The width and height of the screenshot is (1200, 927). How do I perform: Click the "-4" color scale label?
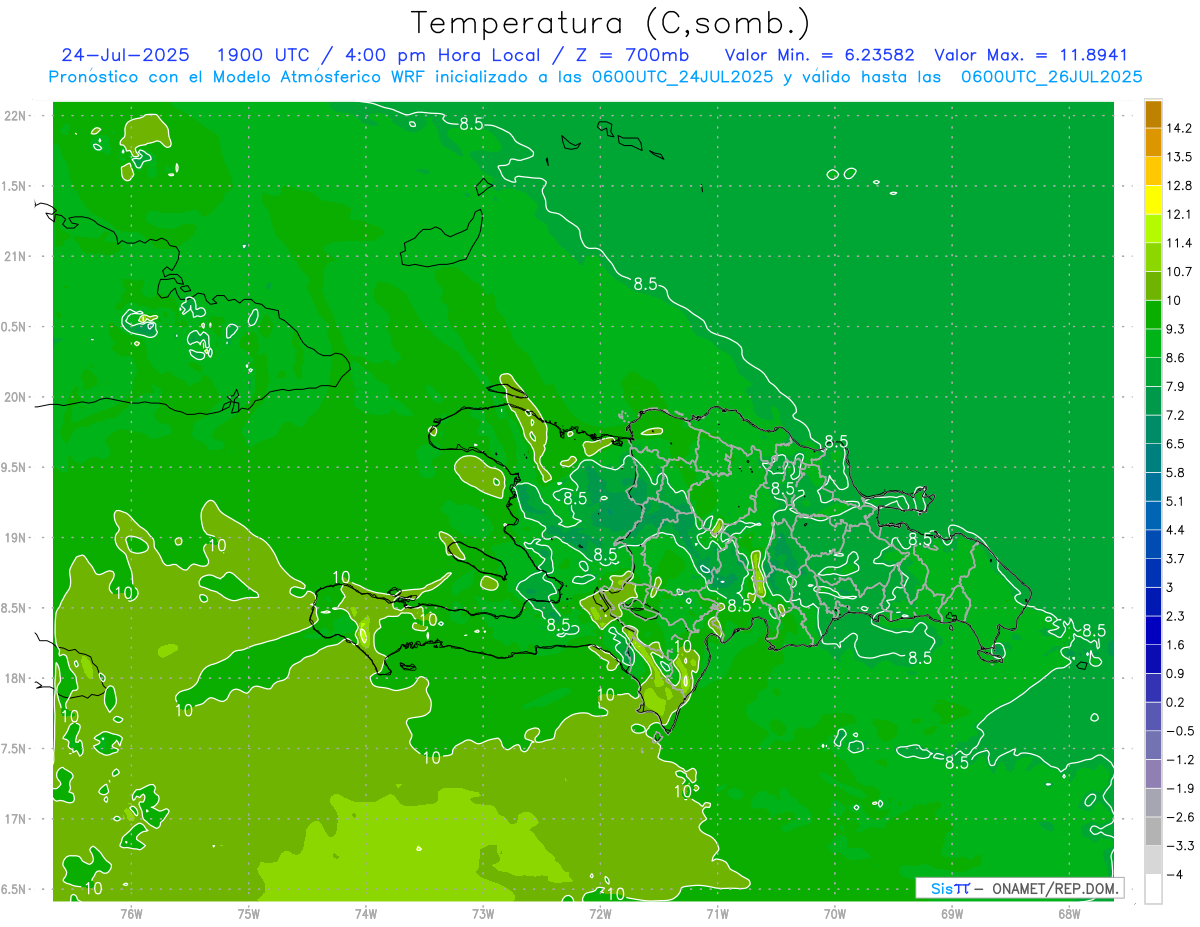pos(1173,874)
